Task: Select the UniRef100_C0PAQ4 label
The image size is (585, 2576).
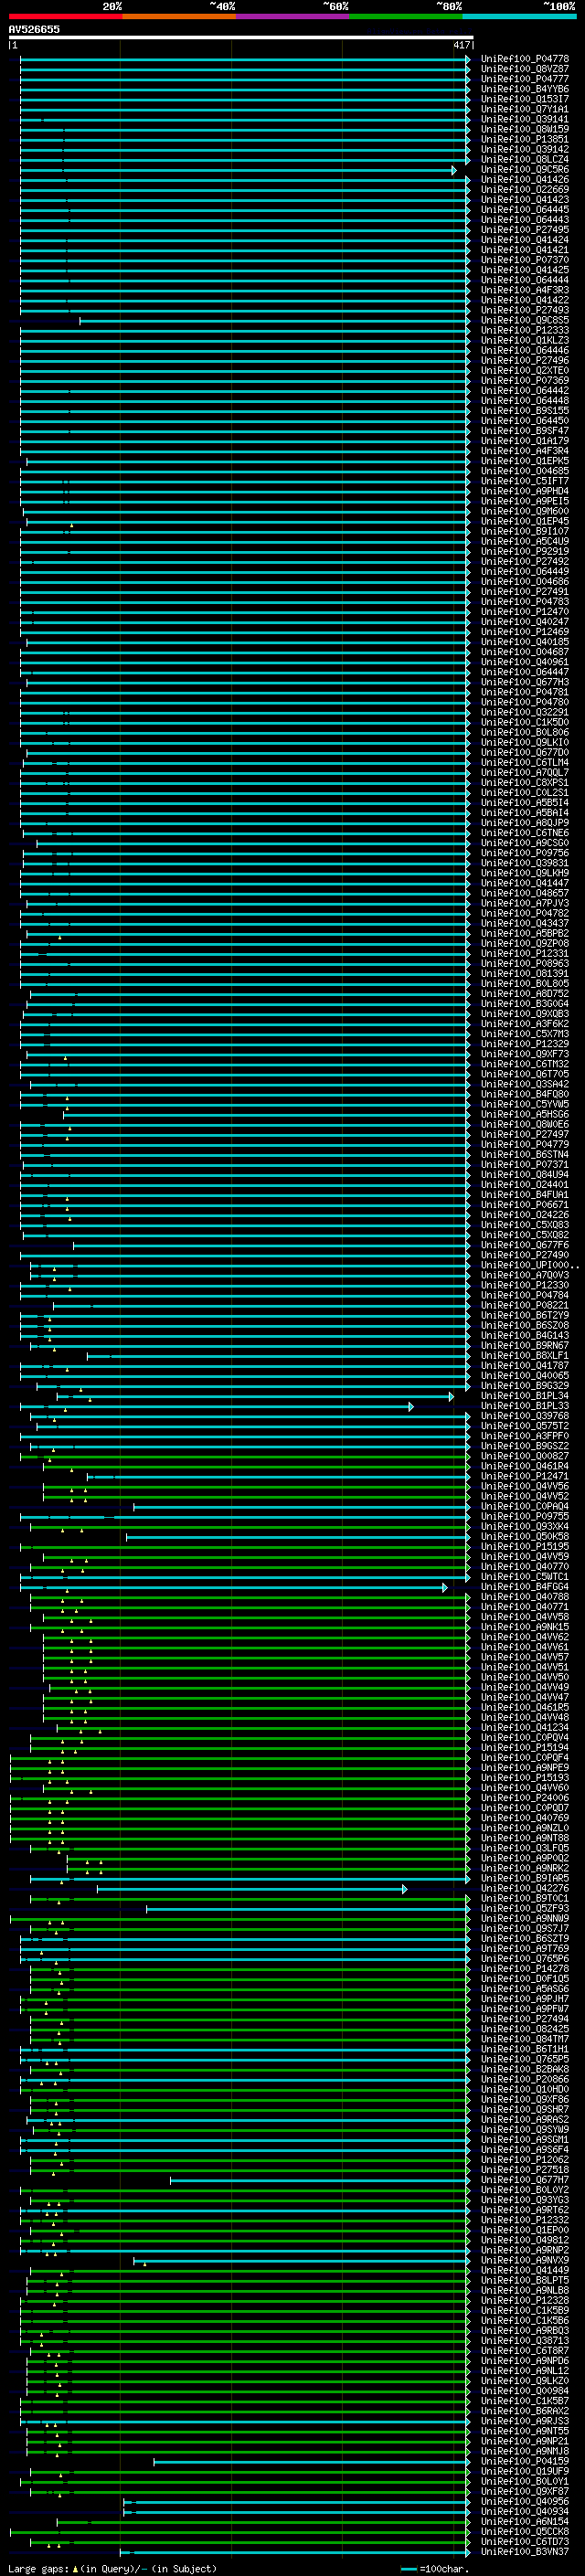Action: click(525, 1506)
